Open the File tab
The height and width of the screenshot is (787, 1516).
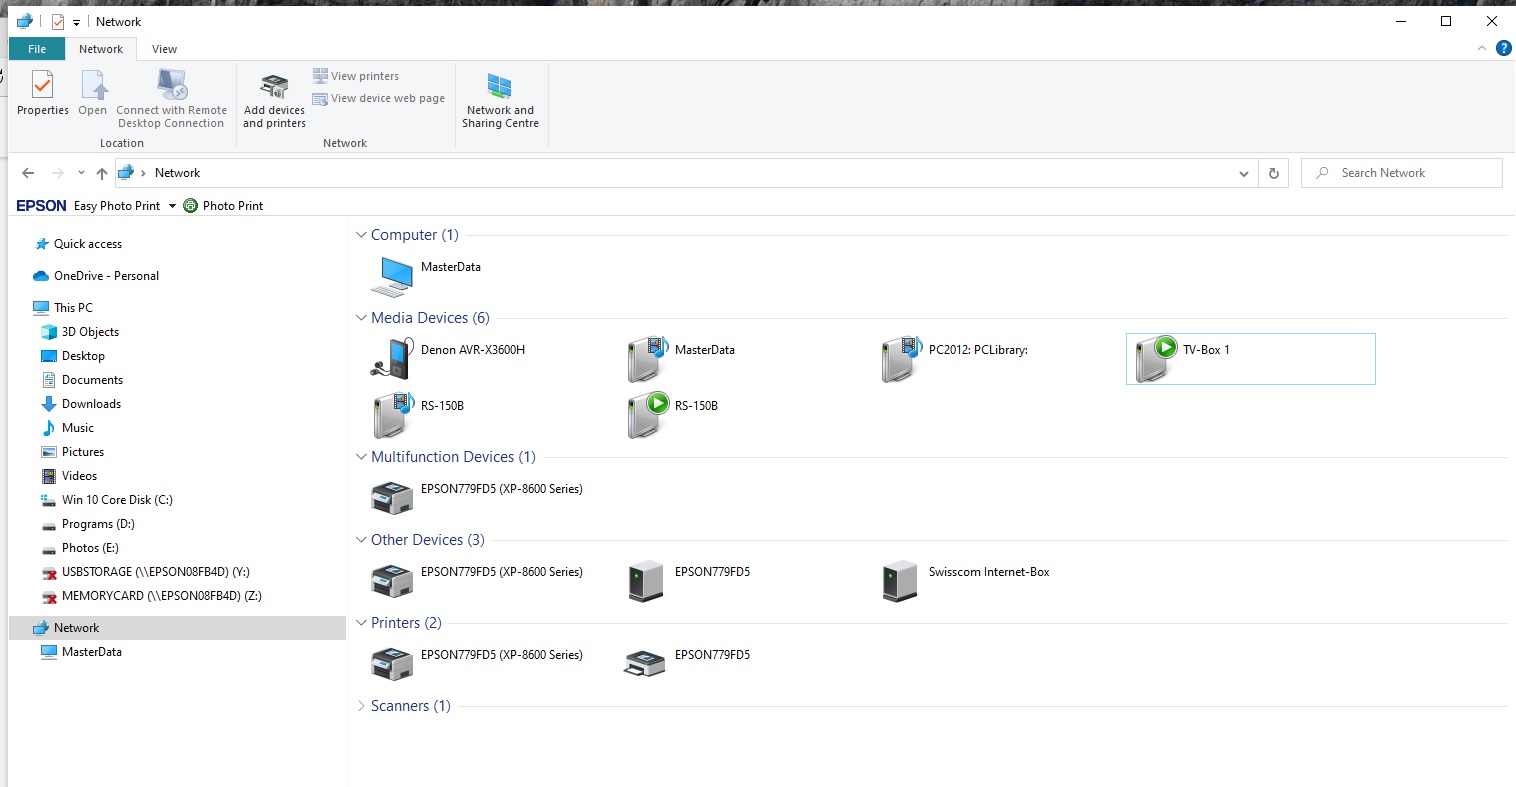37,49
